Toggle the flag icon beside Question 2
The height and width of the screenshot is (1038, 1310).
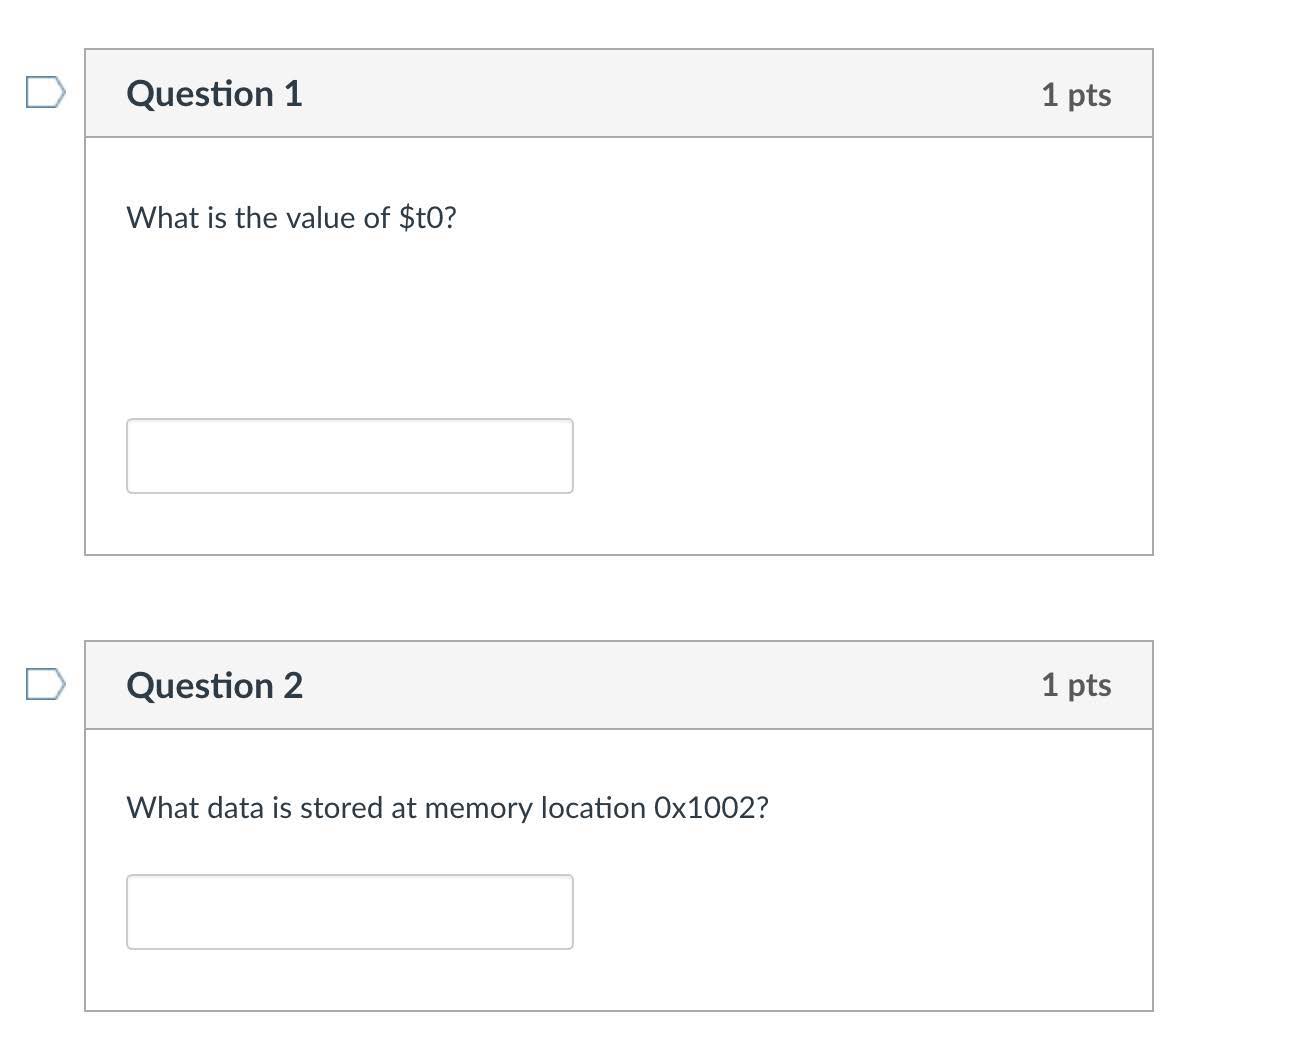click(x=45, y=685)
